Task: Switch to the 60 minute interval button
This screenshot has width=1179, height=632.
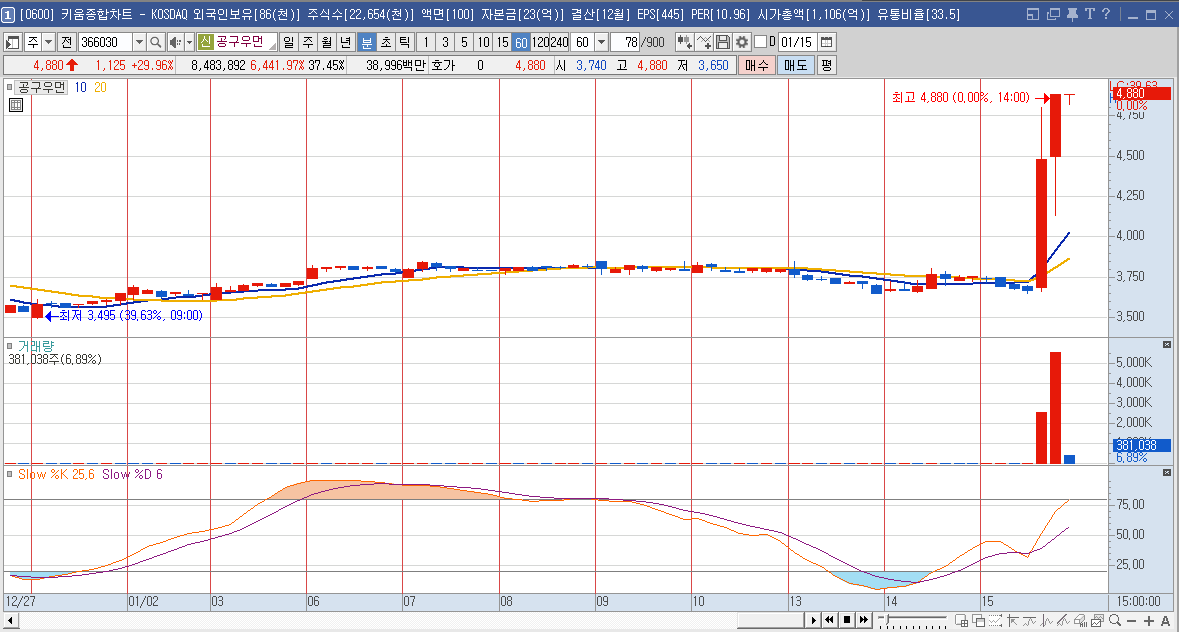Action: (x=522, y=43)
